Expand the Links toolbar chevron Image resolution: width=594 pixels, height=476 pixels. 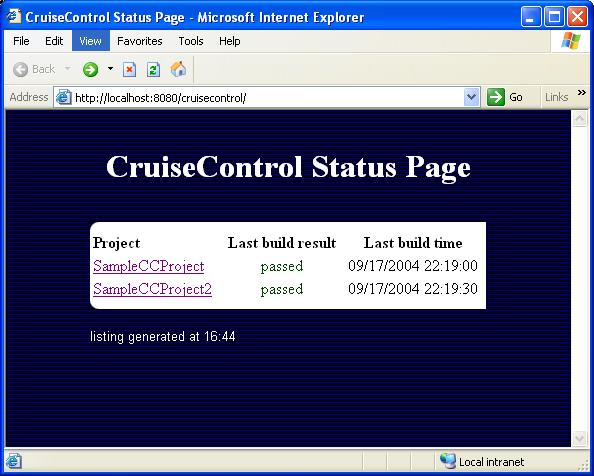[581, 93]
